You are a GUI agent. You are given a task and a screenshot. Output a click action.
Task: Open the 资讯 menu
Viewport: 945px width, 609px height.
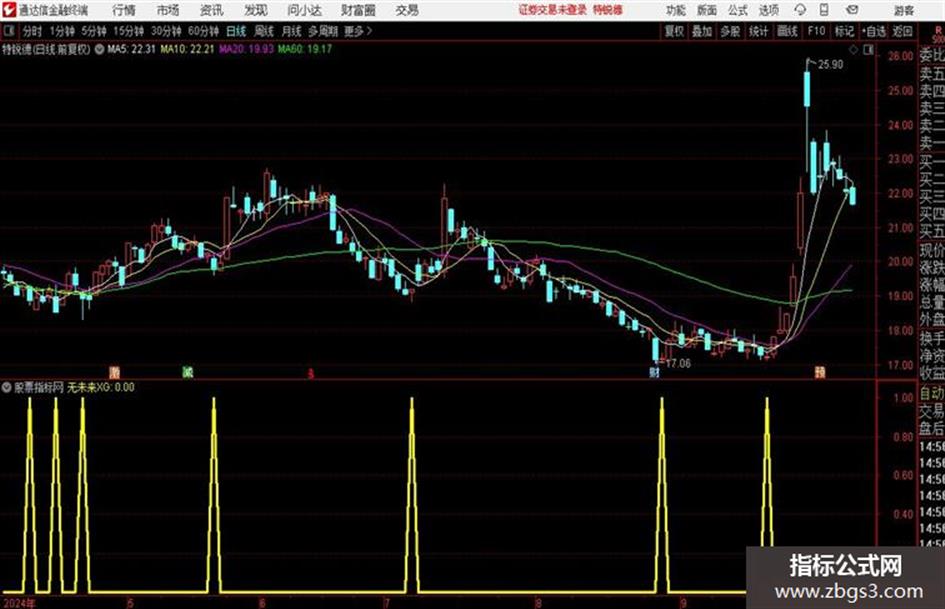point(212,10)
